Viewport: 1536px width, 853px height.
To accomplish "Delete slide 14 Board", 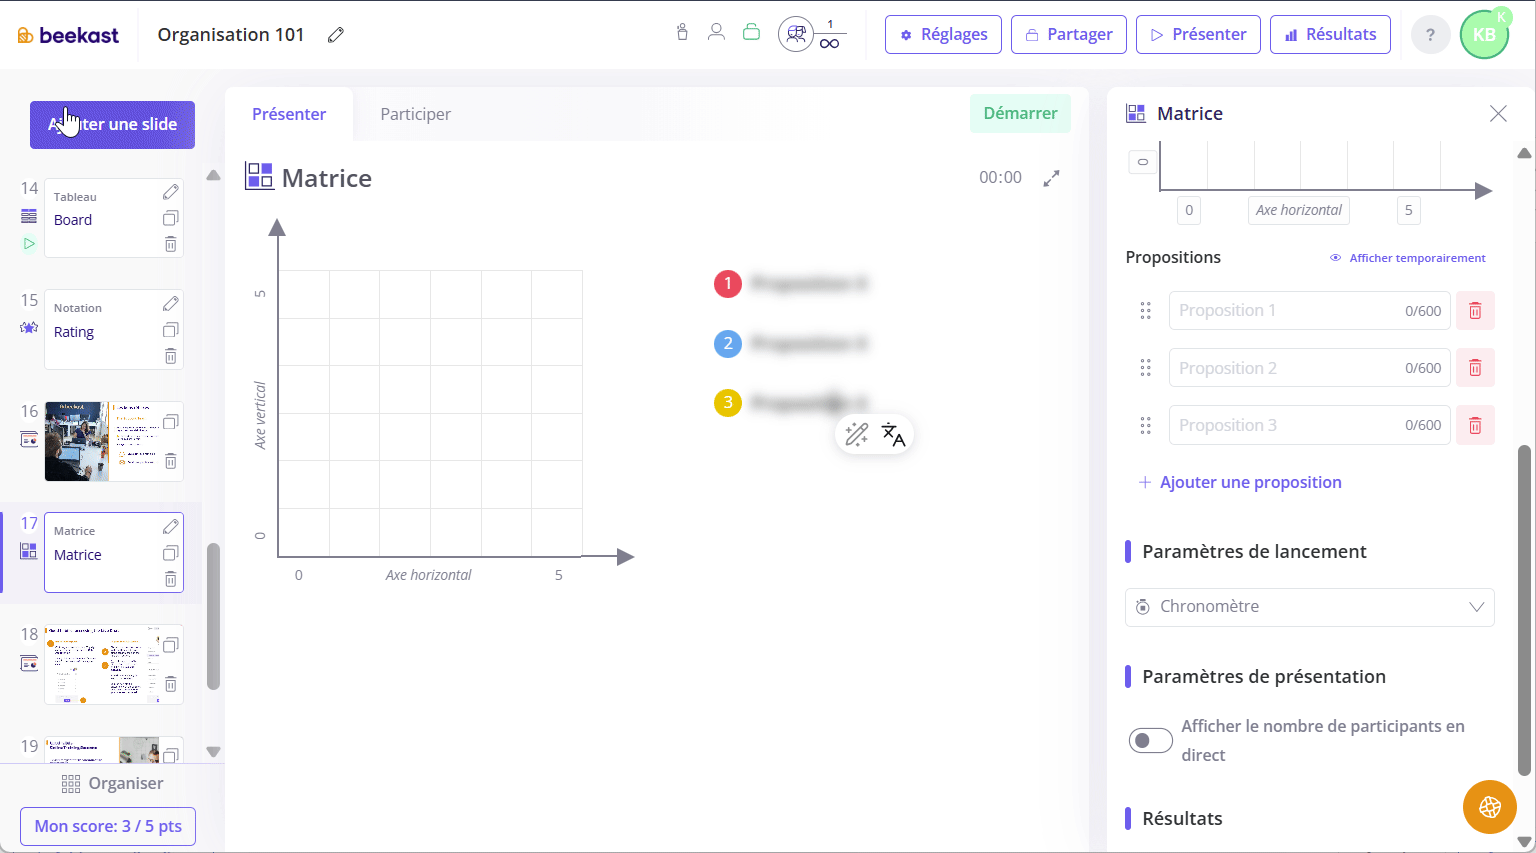I will [171, 244].
